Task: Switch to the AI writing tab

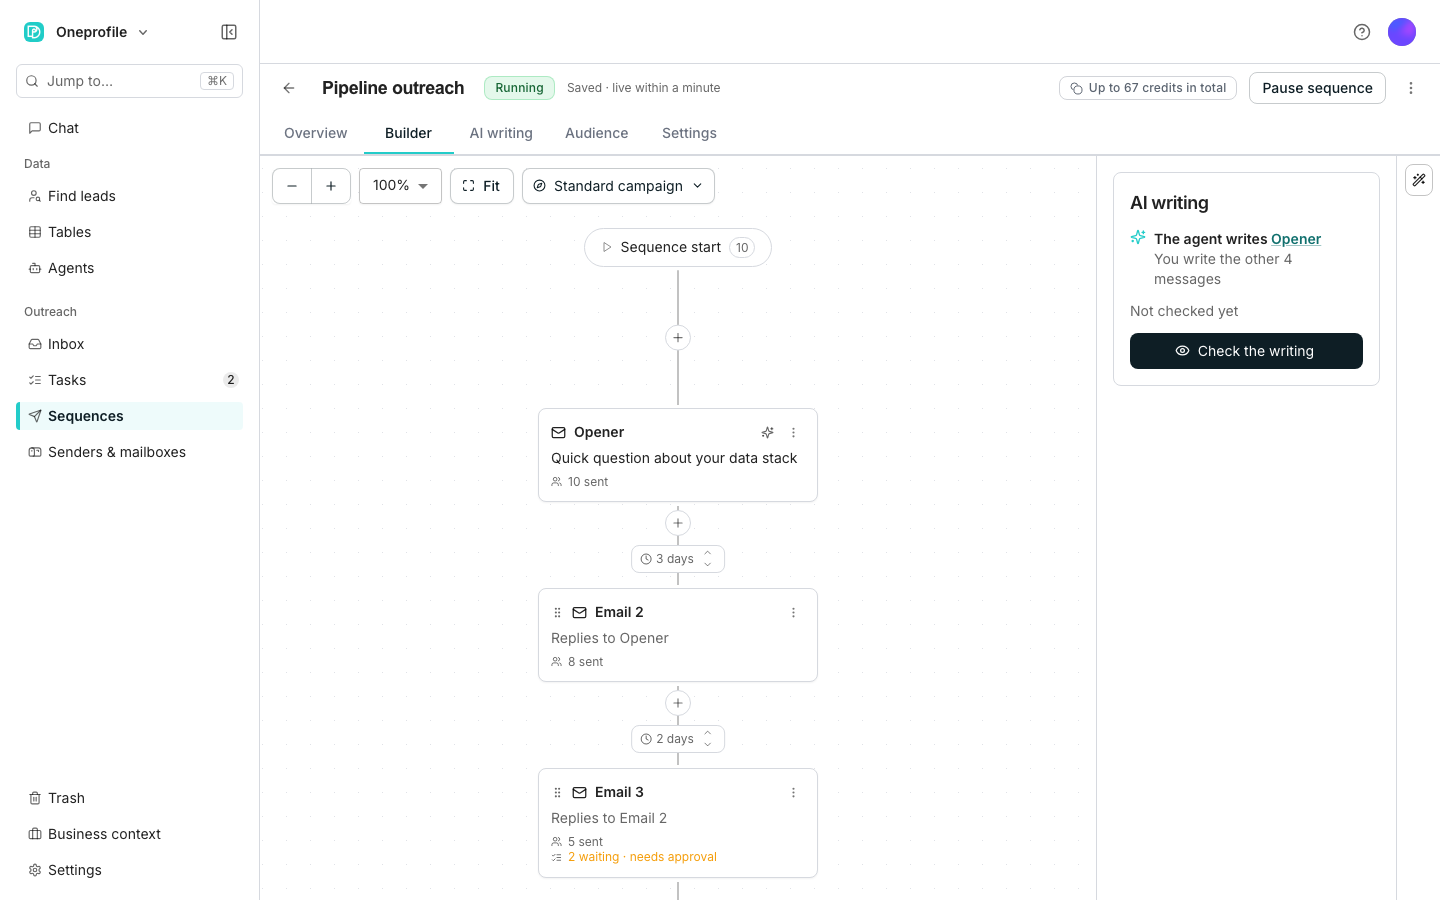Action: point(501,133)
